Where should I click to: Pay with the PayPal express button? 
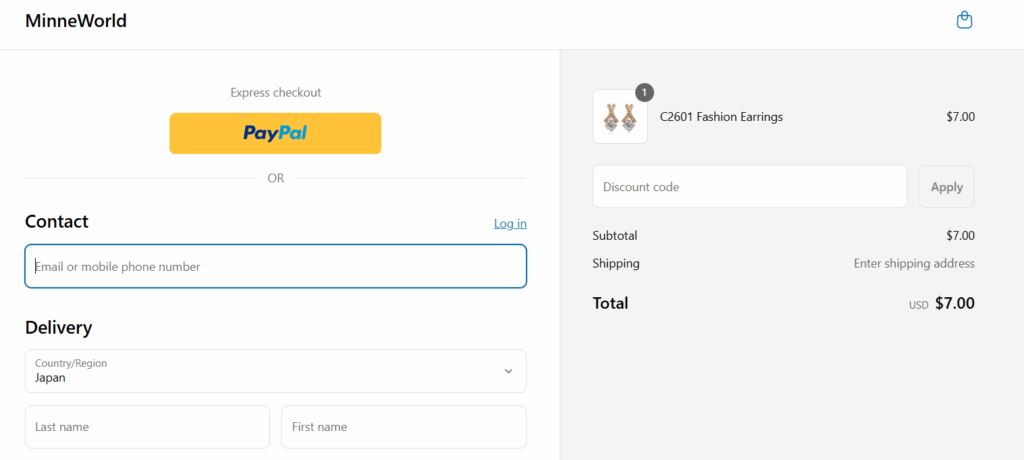[275, 133]
